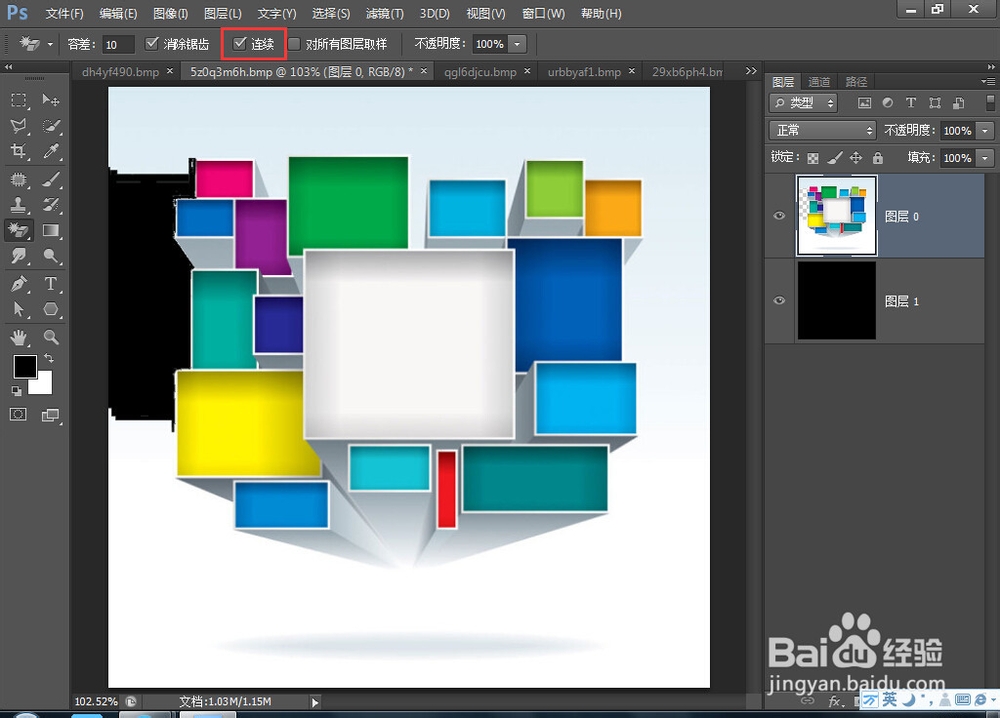Open the 滤镜(T) menu
This screenshot has height=718, width=1000.
(x=385, y=13)
